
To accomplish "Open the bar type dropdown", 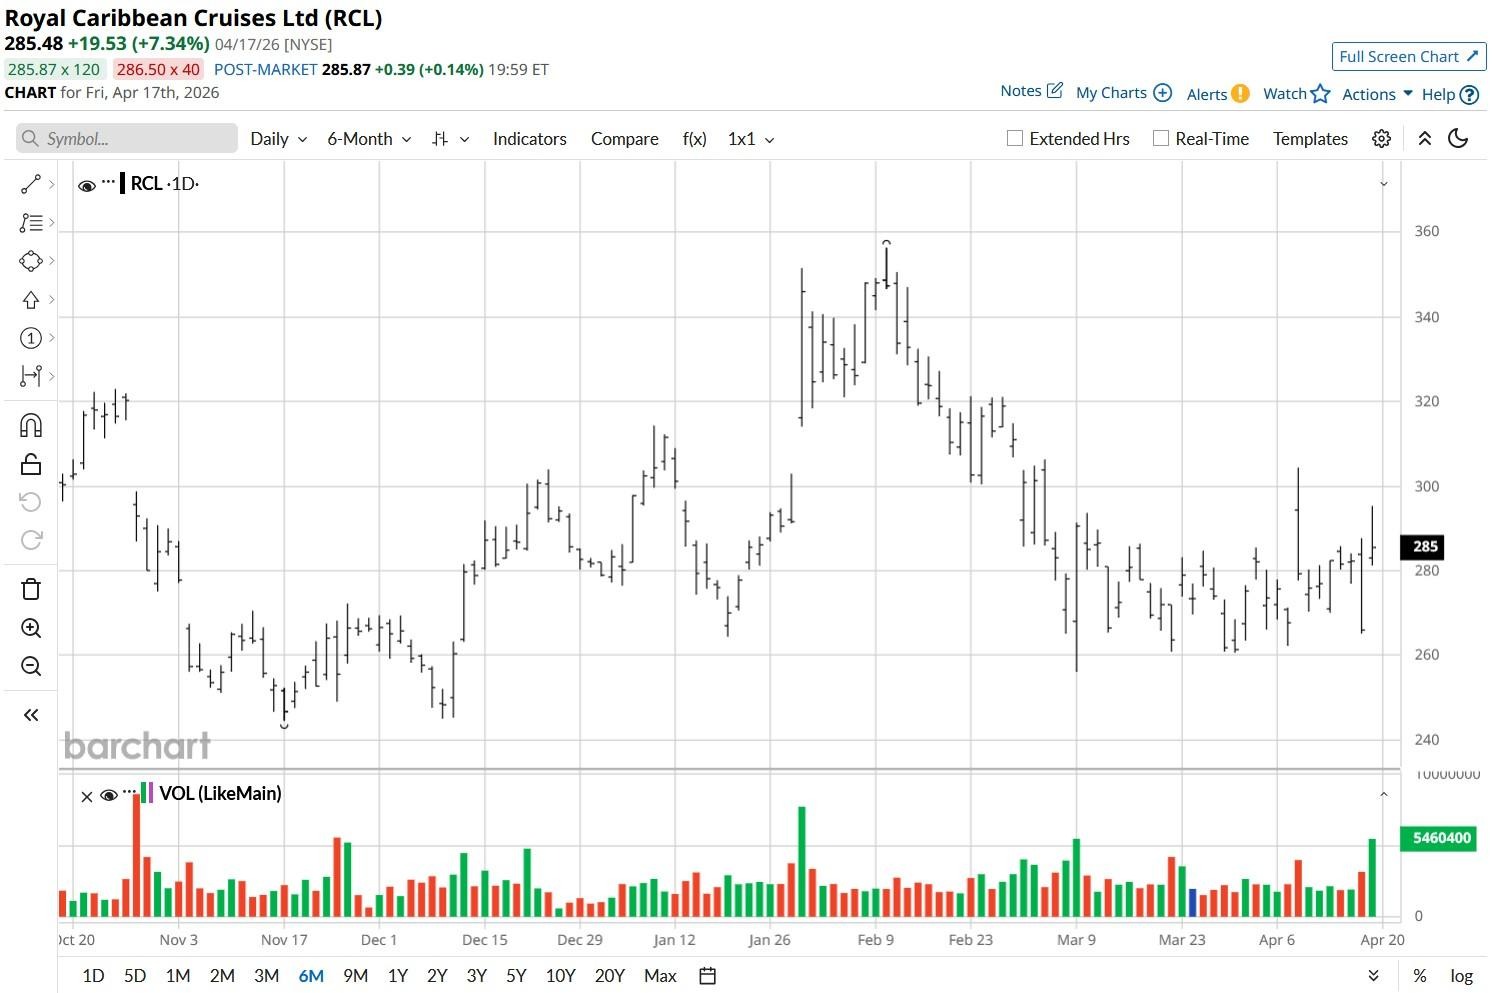I will point(450,139).
